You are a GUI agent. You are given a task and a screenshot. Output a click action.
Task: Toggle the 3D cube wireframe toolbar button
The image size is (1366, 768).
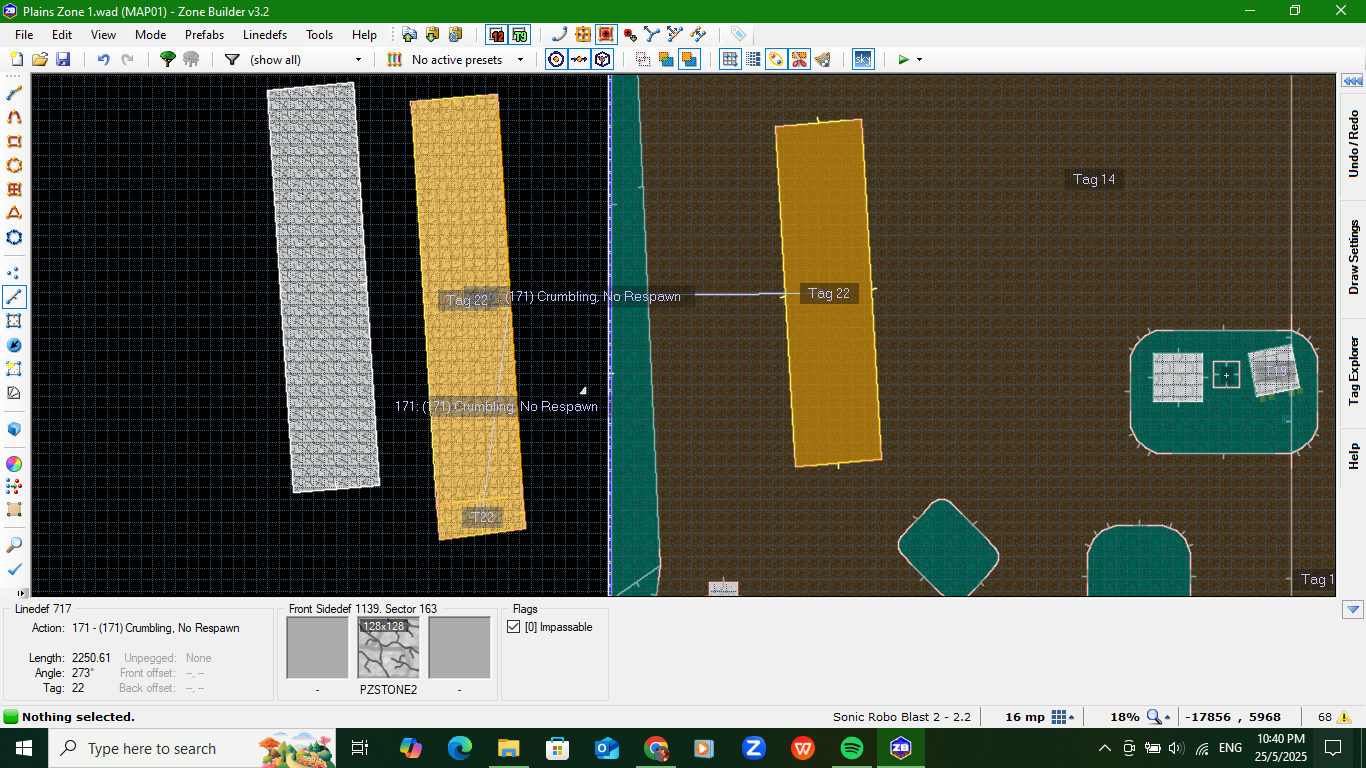click(x=602, y=60)
